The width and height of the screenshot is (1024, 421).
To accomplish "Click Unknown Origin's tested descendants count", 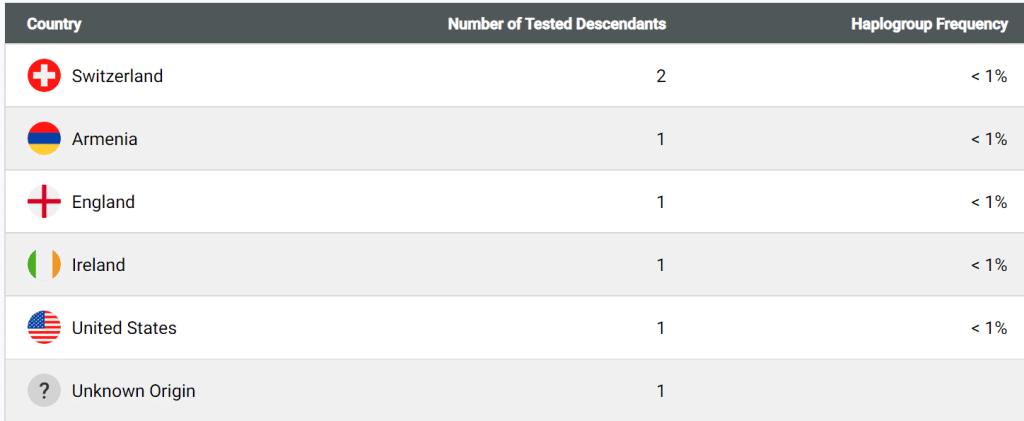I will (x=661, y=391).
